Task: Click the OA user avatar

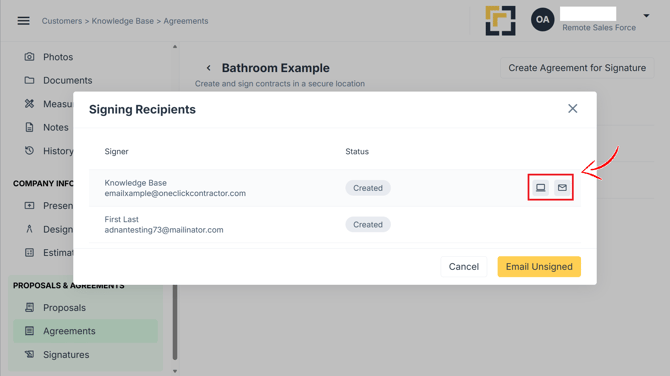Action: (542, 19)
